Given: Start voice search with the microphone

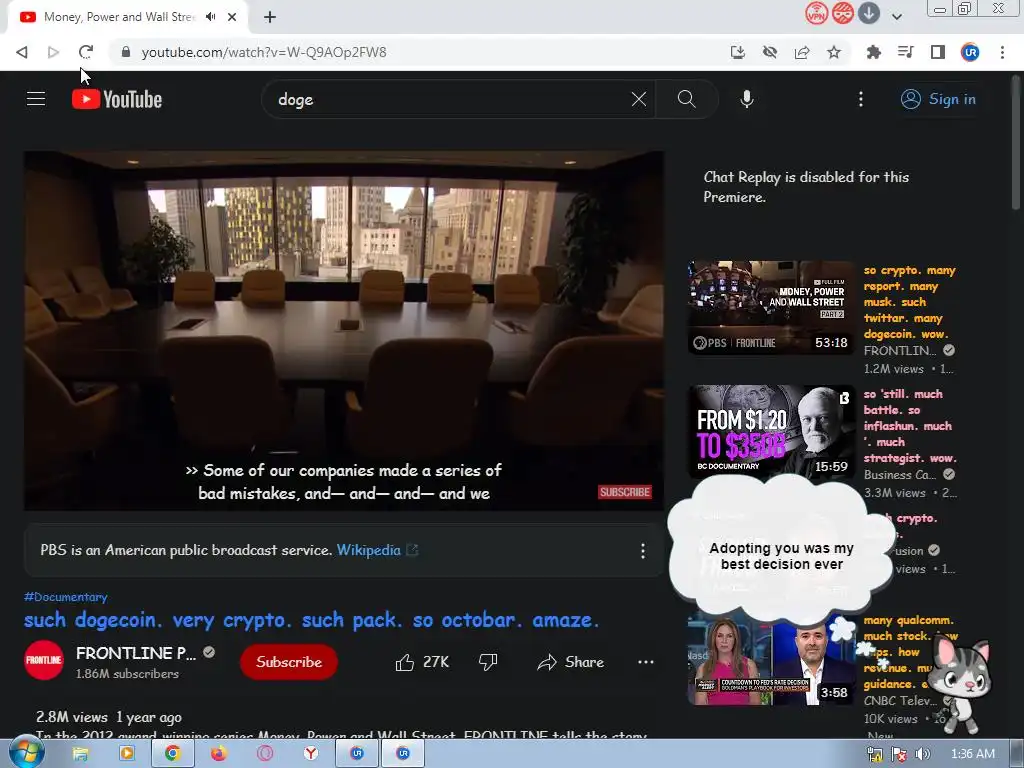Looking at the screenshot, I should (746, 99).
